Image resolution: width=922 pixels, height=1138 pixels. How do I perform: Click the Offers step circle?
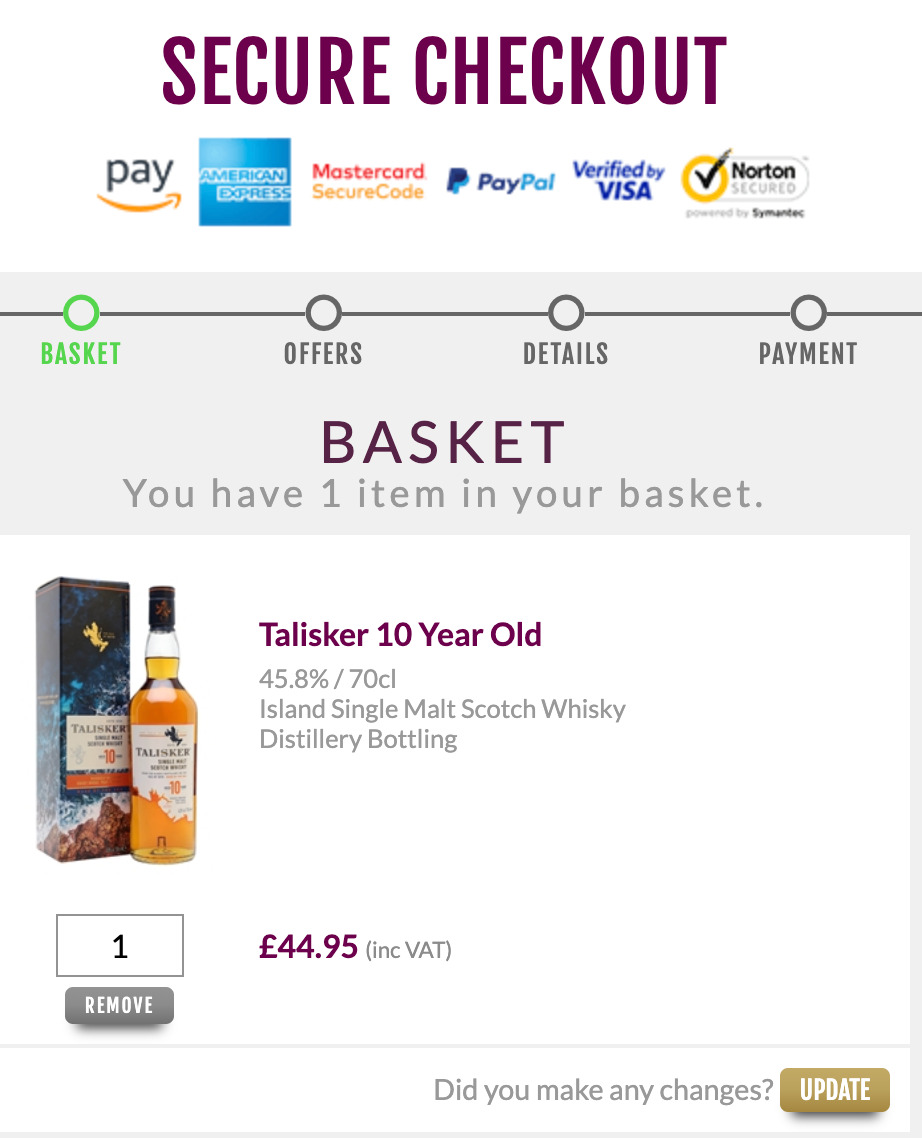pos(323,311)
